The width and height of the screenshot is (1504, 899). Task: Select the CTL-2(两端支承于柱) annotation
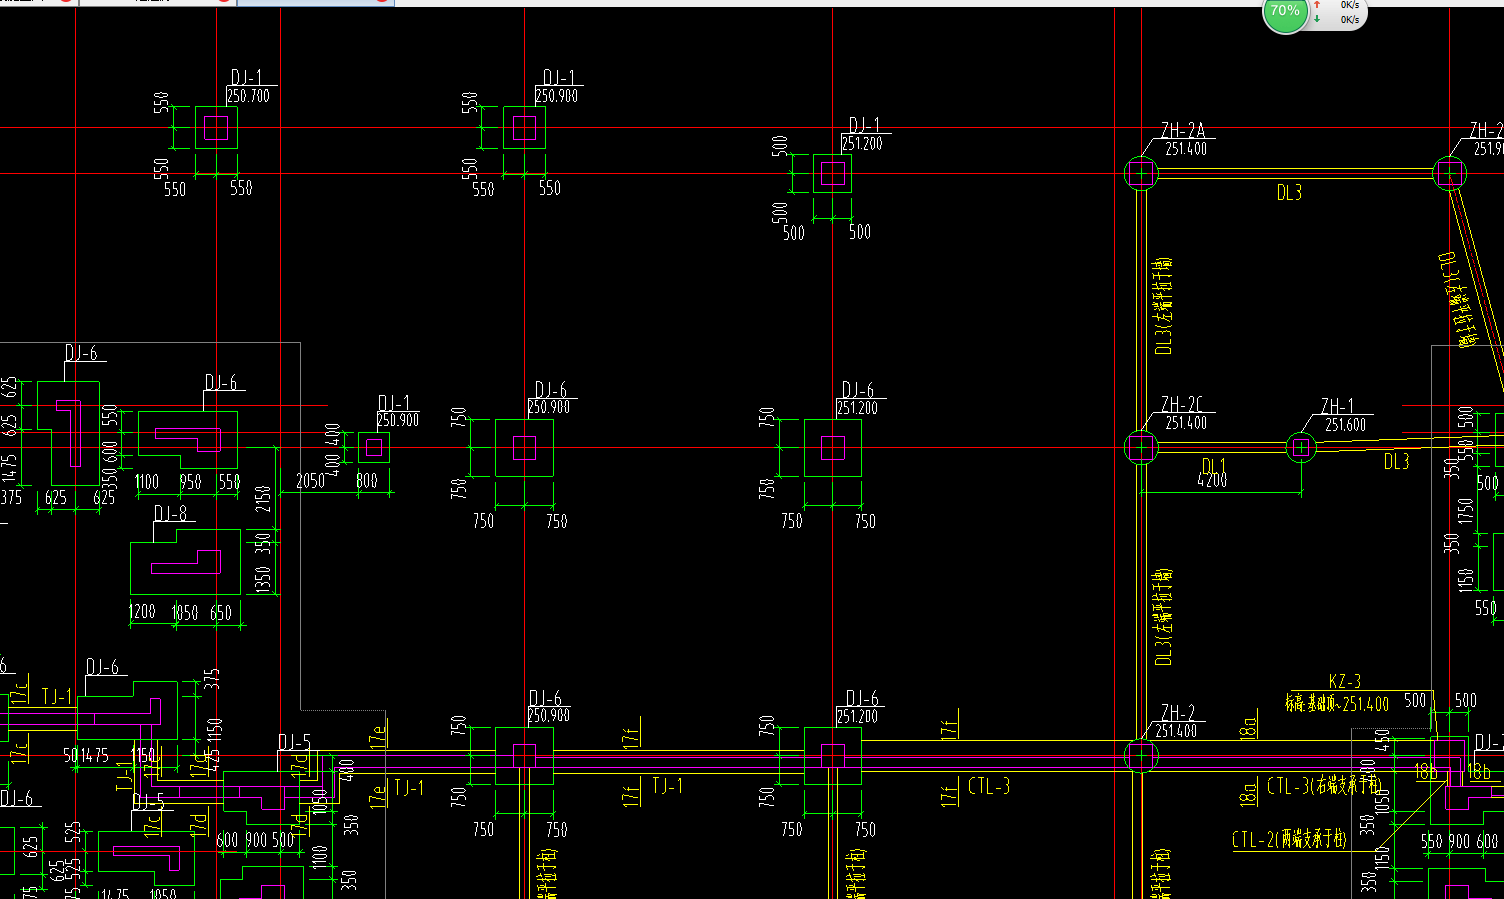(x=1290, y=839)
